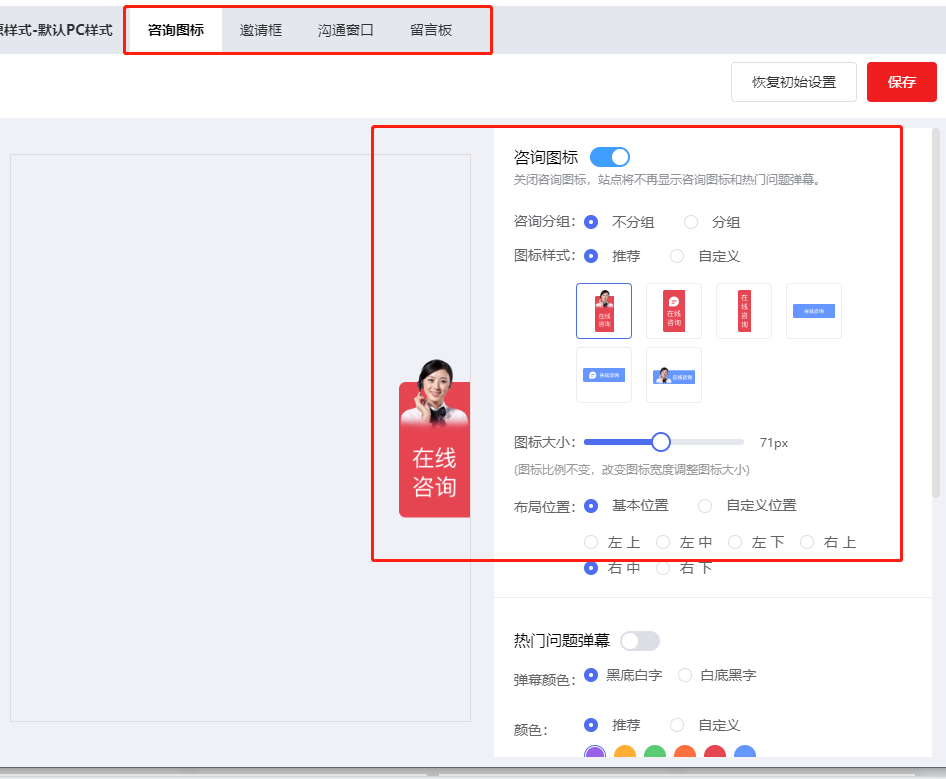This screenshot has height=779, width=946.
Task: Click the 图标大小 slider handle
Action: (660, 442)
